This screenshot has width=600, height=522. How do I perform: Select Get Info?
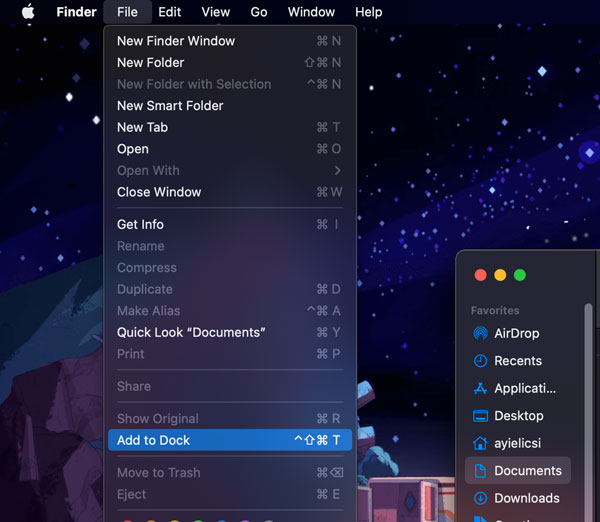click(x=230, y=224)
